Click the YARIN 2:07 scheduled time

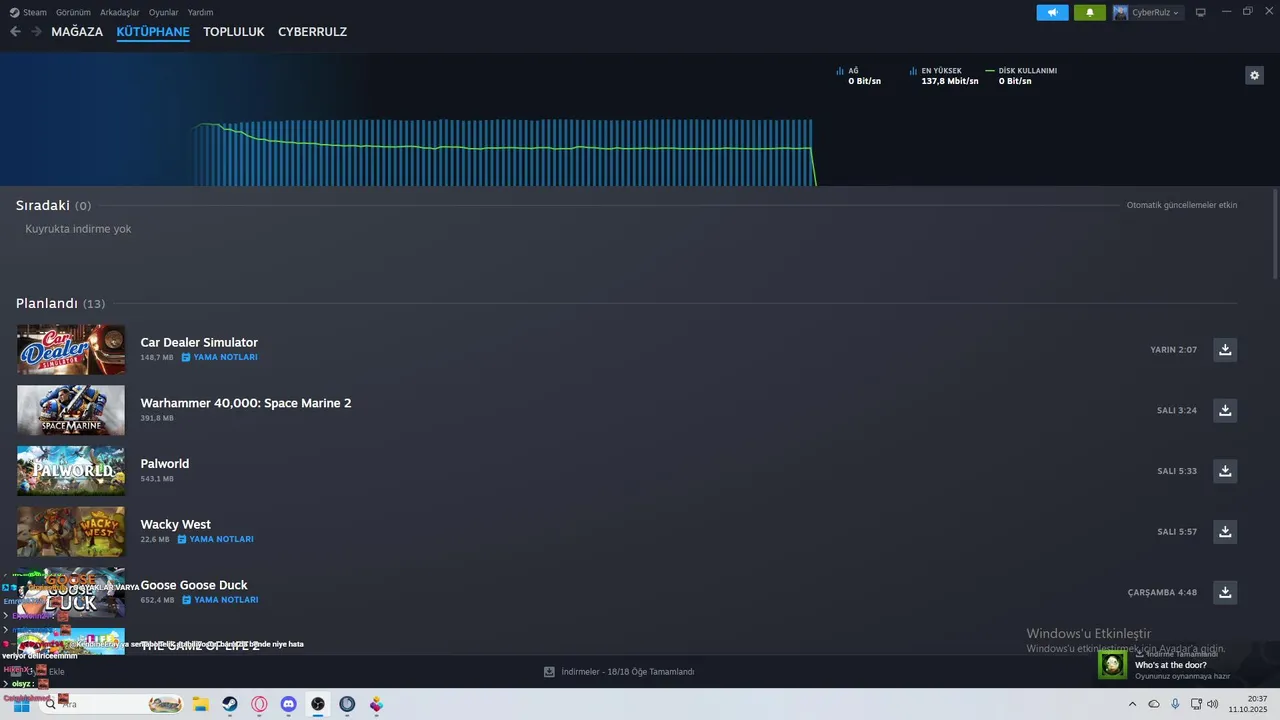click(x=1173, y=350)
